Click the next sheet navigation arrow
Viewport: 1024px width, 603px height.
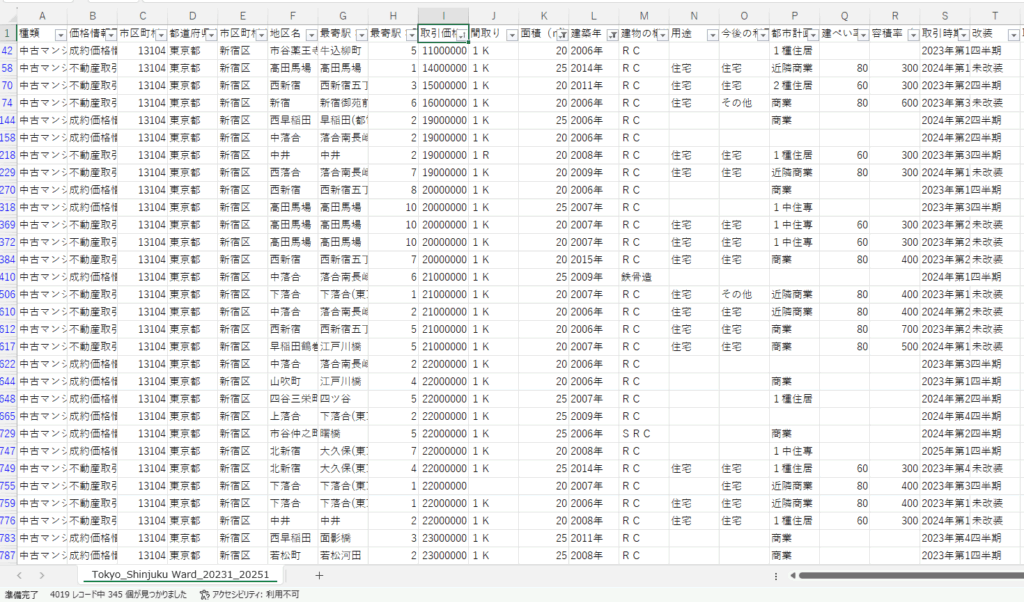click(43, 575)
